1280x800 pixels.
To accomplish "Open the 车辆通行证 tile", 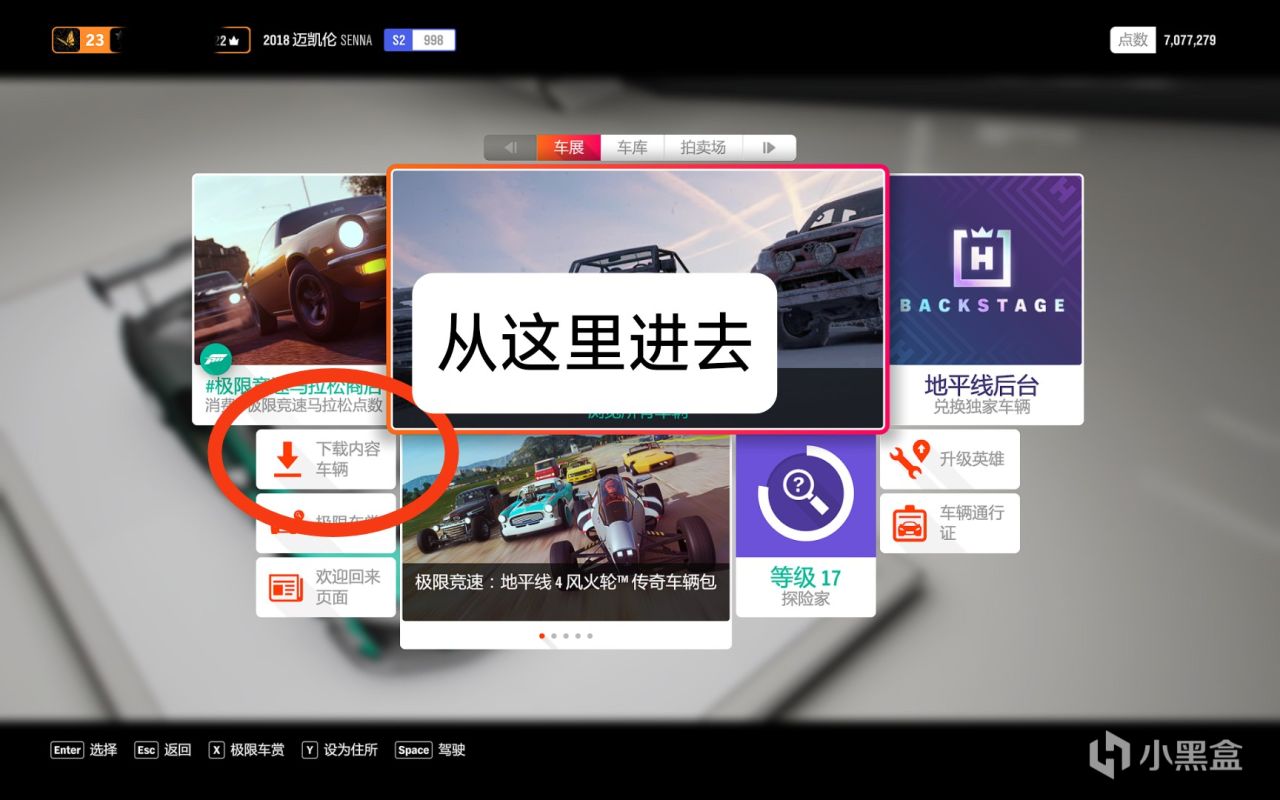I will click(950, 523).
